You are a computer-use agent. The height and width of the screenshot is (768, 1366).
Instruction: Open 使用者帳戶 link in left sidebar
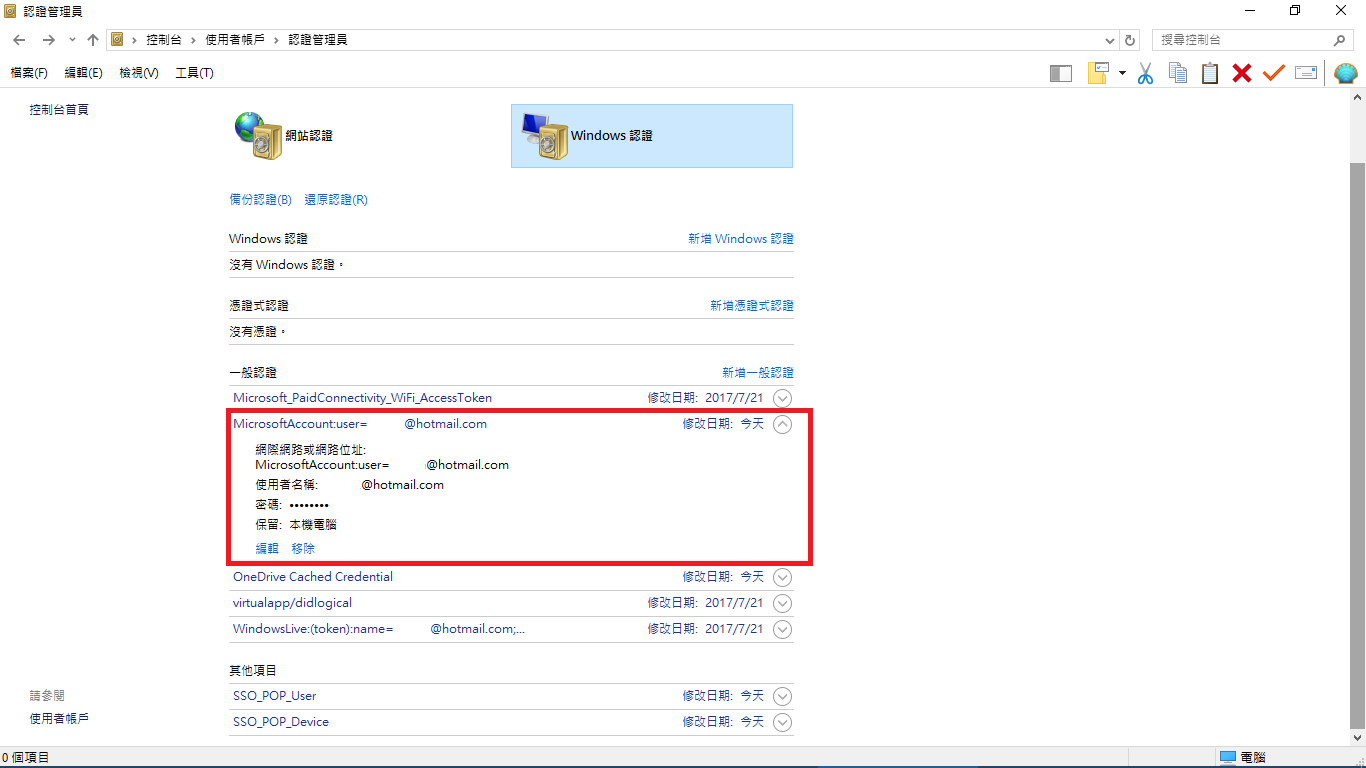pos(59,718)
